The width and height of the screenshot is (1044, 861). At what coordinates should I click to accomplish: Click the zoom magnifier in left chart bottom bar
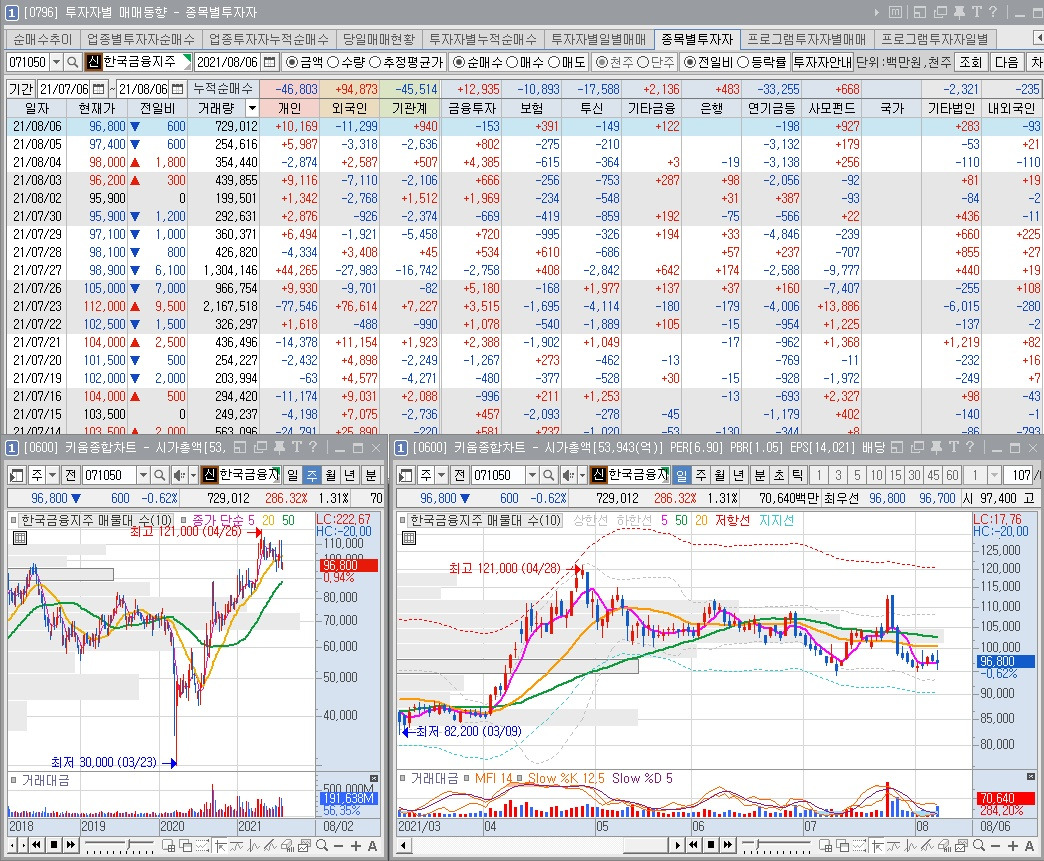point(322,846)
